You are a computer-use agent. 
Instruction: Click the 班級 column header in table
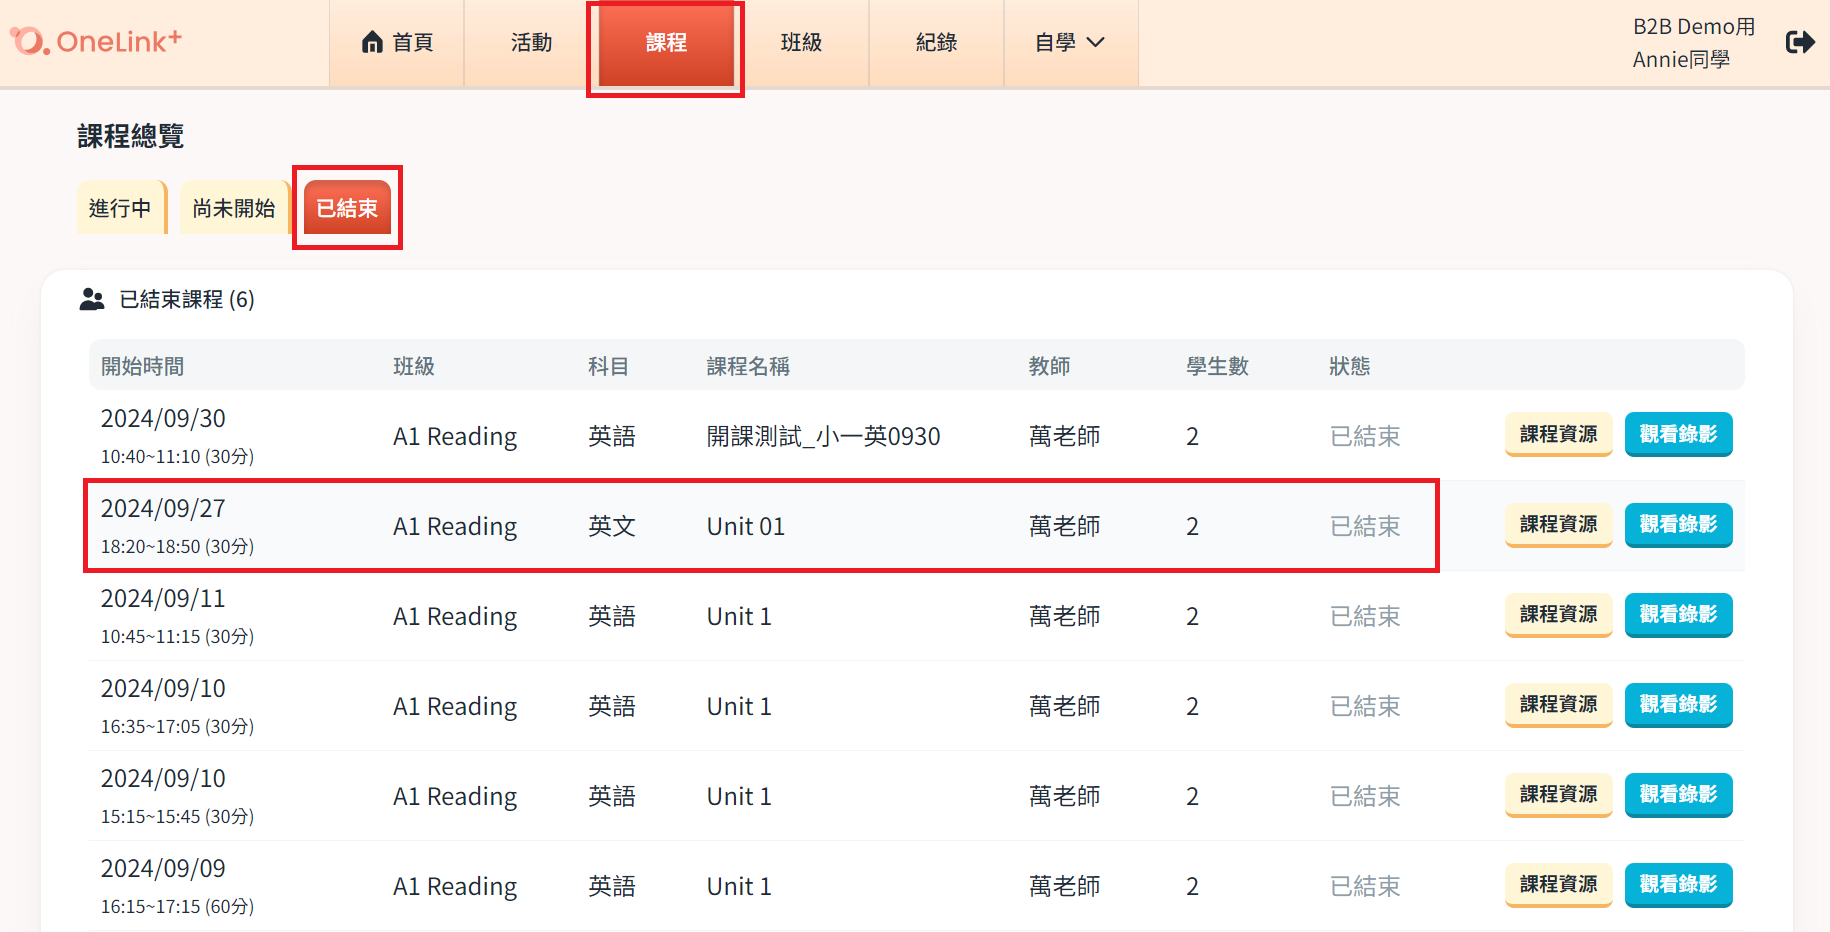414,366
